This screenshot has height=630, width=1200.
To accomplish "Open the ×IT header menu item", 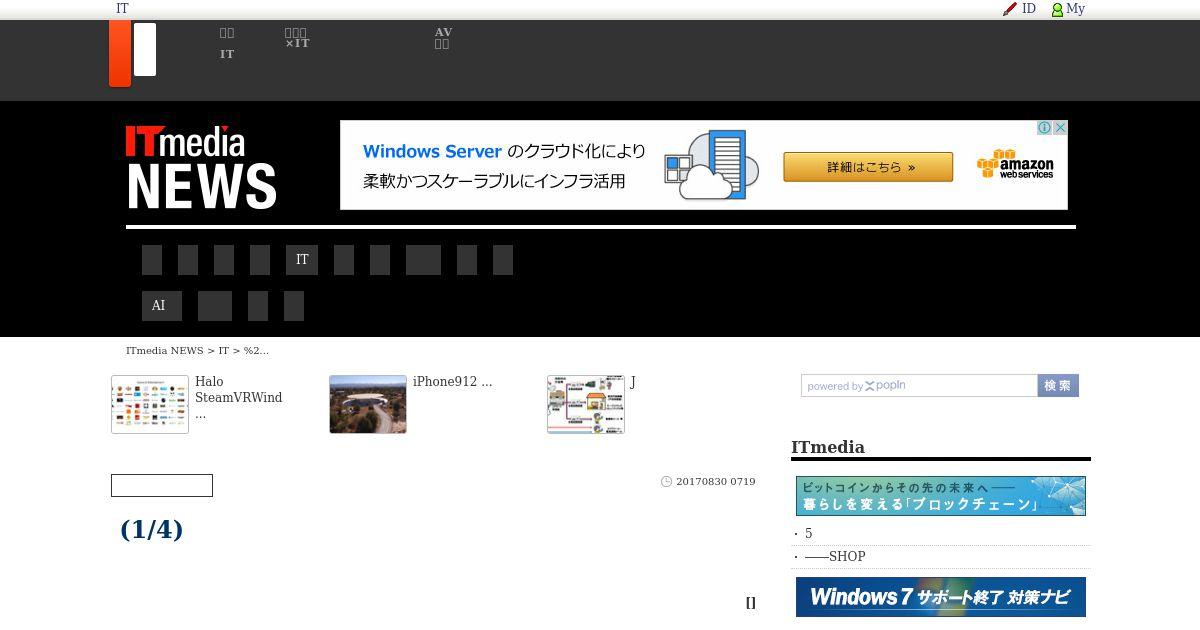I will 297,38.
